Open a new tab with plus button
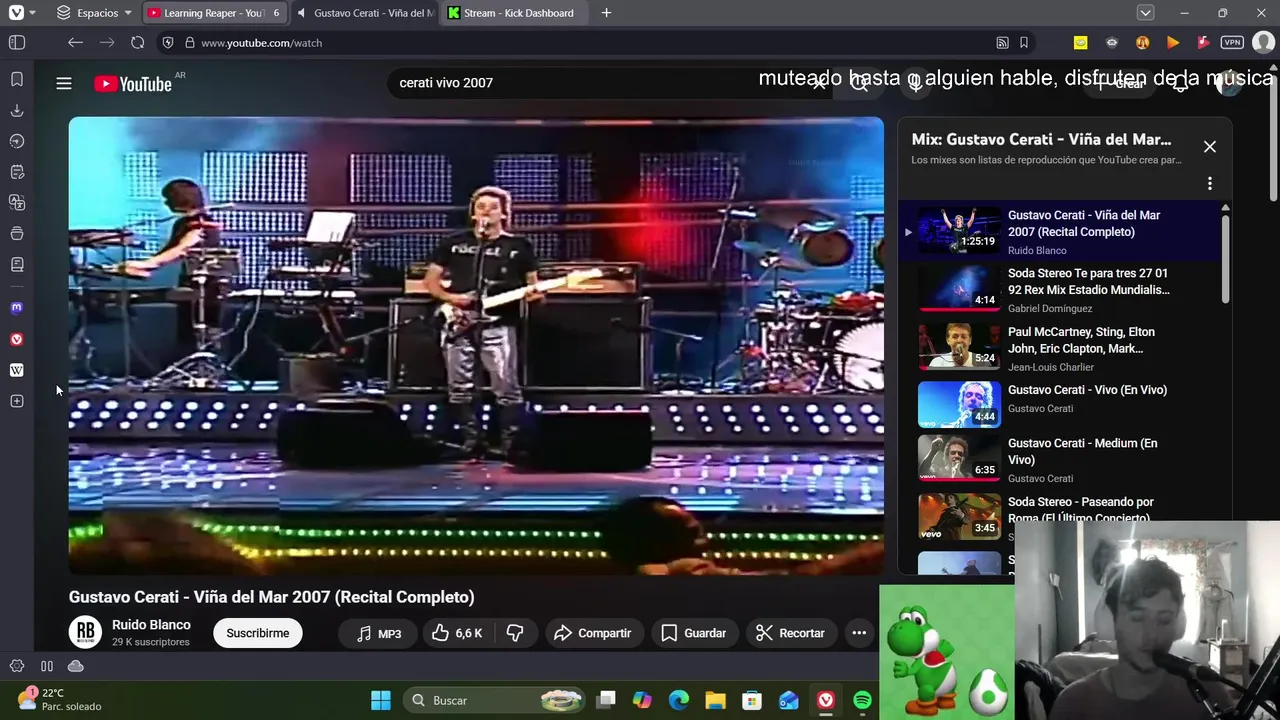Viewport: 1280px width, 720px height. [x=606, y=13]
